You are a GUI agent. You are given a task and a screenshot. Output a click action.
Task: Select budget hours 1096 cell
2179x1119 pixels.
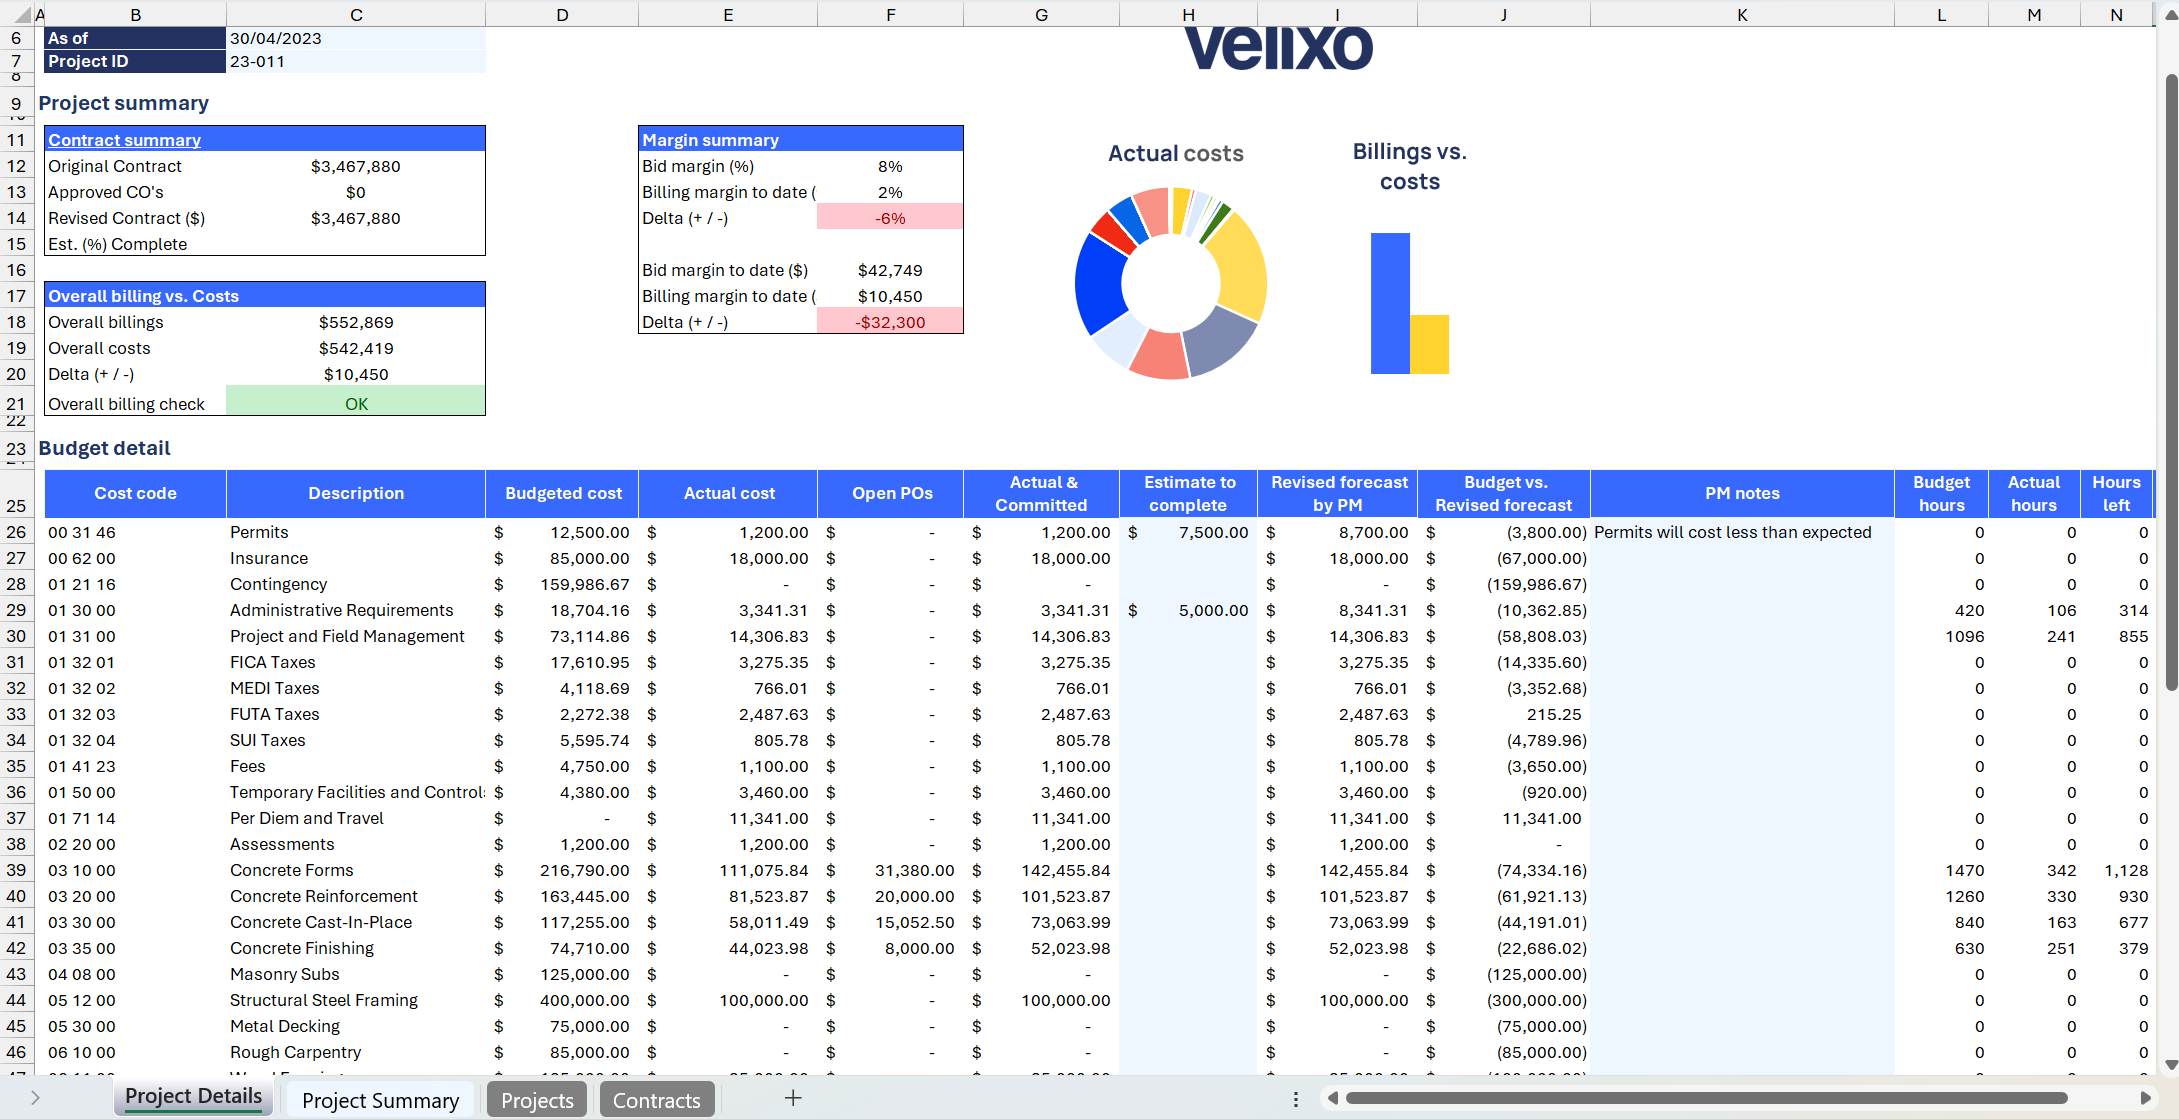(x=1942, y=636)
